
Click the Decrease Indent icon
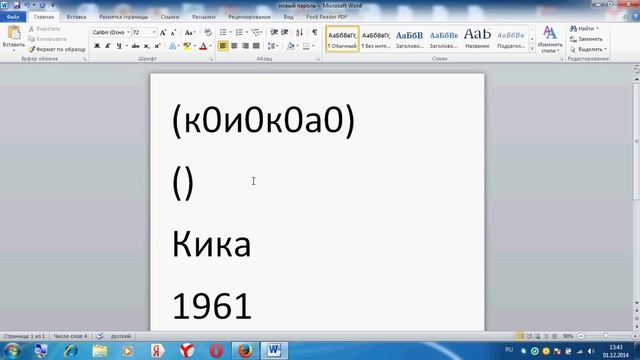(x=274, y=32)
